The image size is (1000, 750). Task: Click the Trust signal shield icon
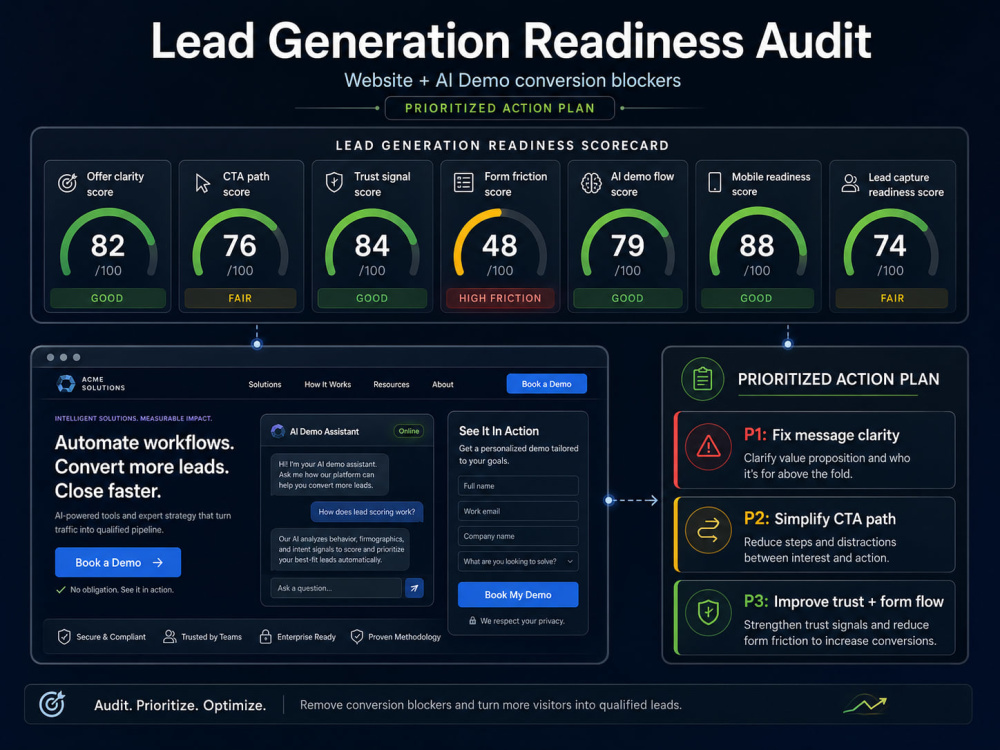tap(334, 182)
